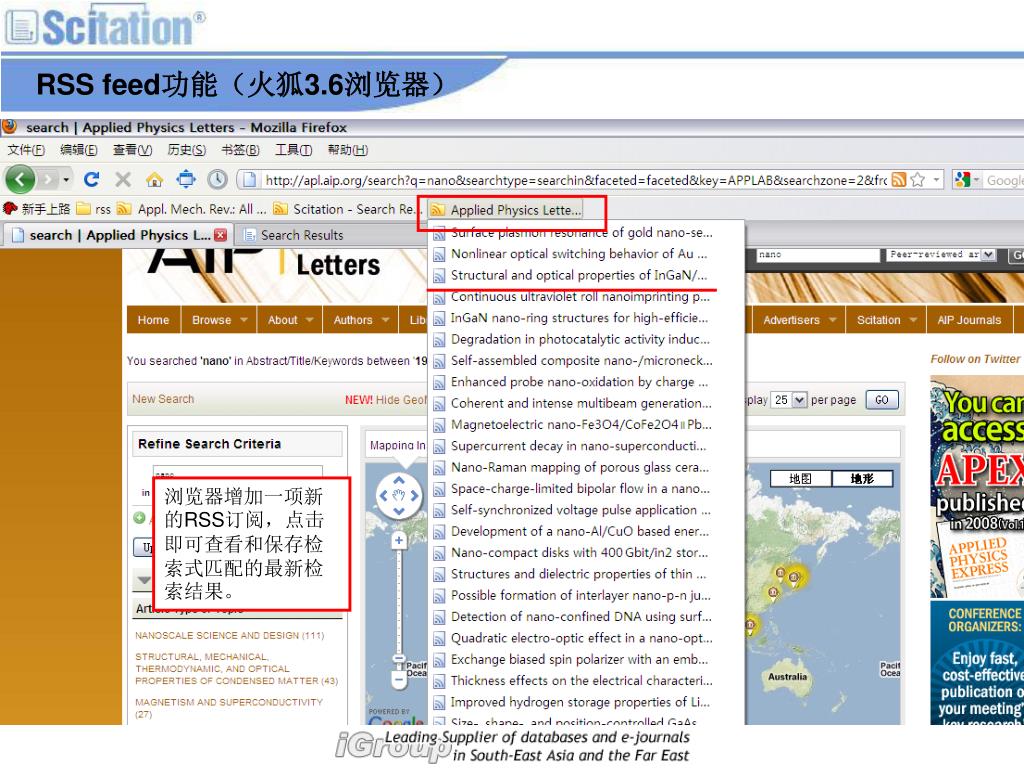
Task: Click the 新手上路 bookmark
Action: (x=37, y=209)
